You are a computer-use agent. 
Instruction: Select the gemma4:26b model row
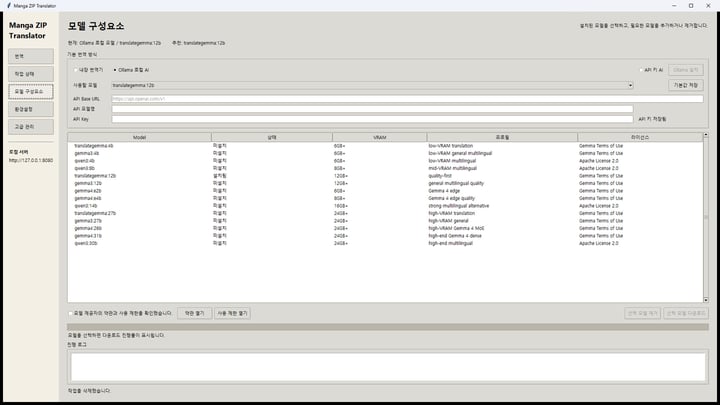385,228
